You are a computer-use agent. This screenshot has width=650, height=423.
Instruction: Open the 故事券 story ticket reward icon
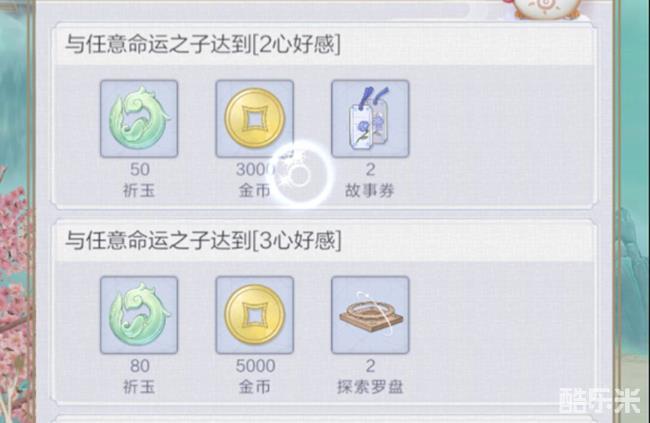pos(370,119)
